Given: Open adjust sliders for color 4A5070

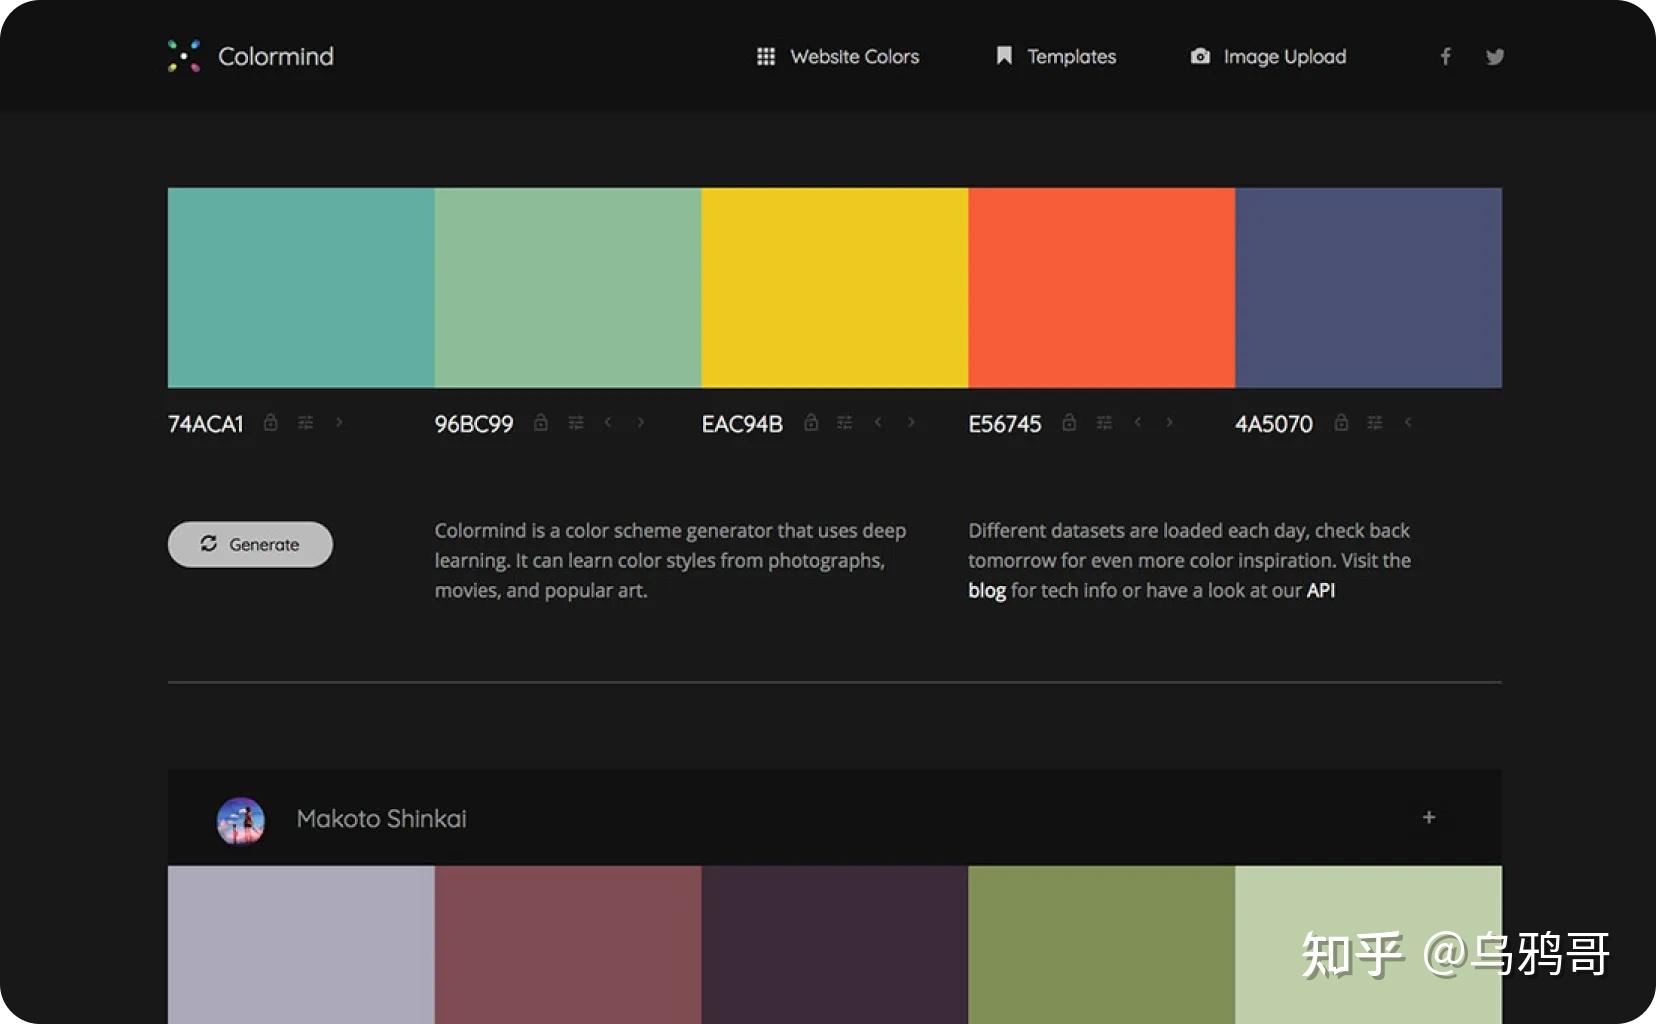Looking at the screenshot, I should (x=1375, y=423).
